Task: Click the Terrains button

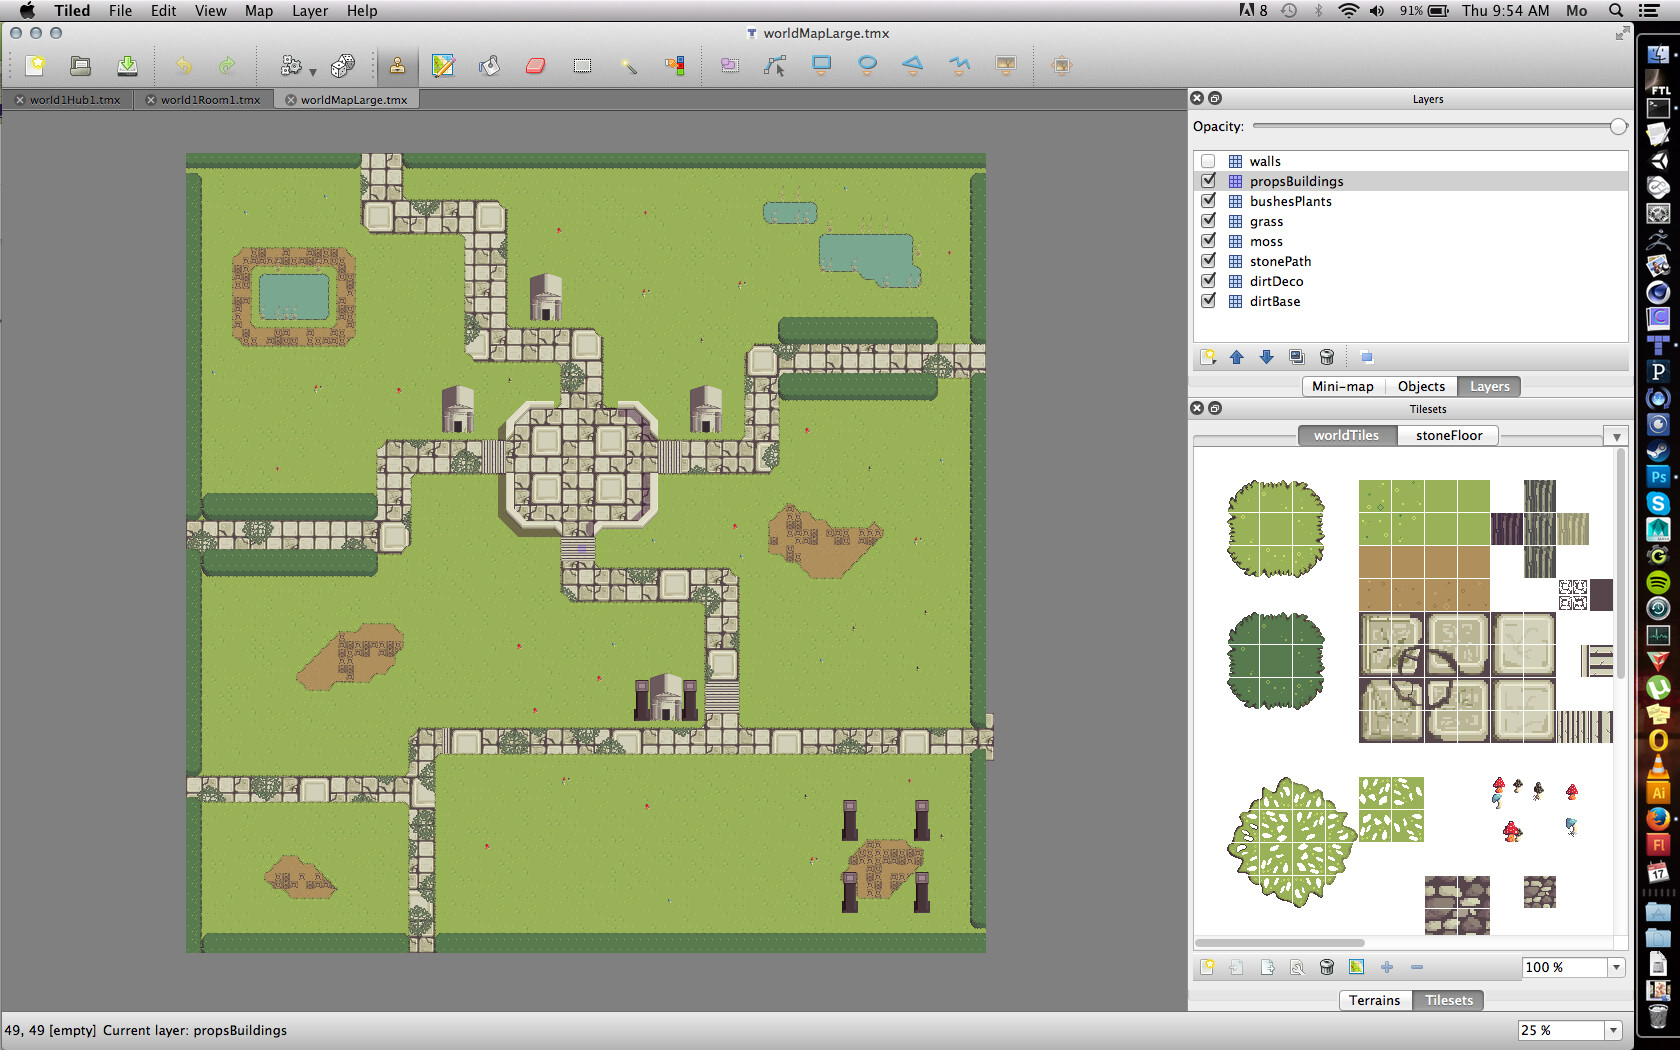Action: (x=1375, y=1000)
